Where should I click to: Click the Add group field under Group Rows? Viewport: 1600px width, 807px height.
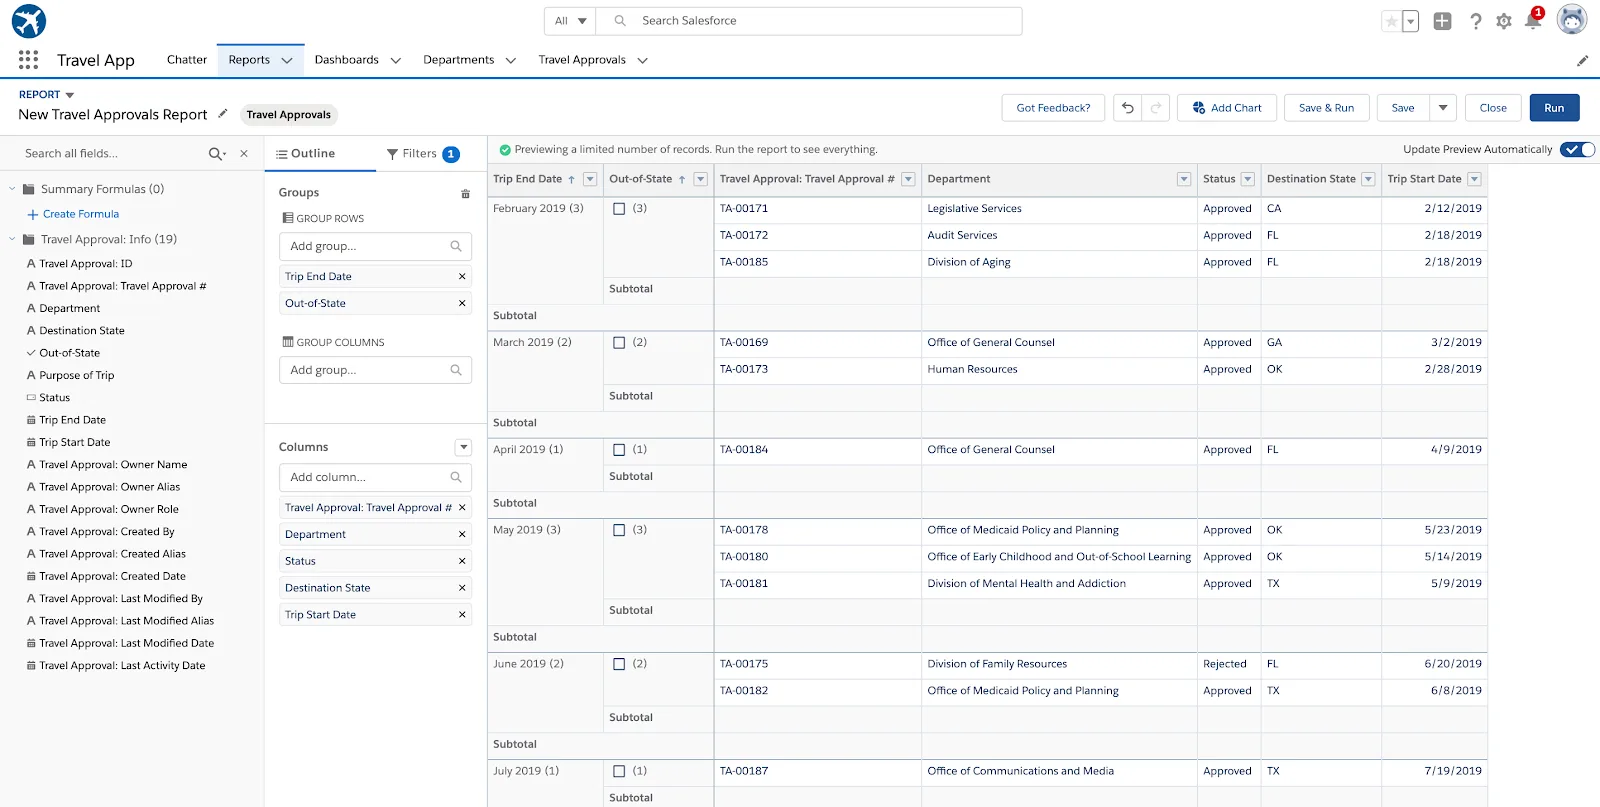coord(375,247)
